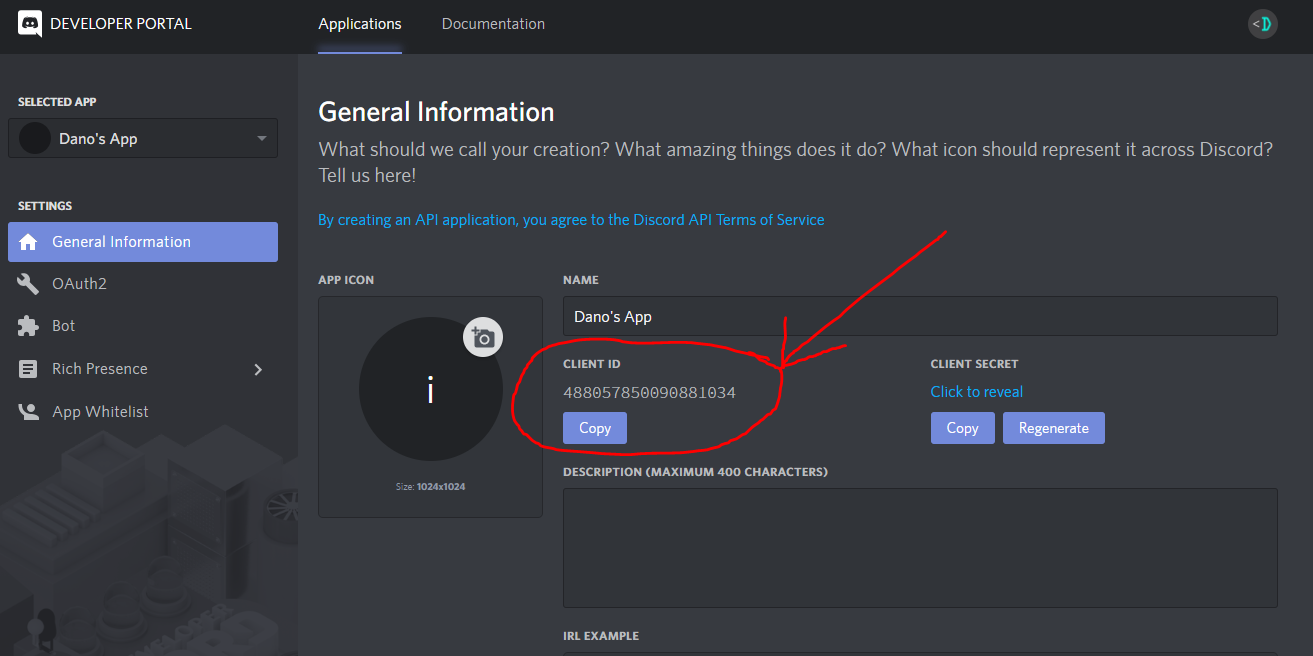This screenshot has height=656, width=1313.
Task: Copy the Client ID
Action: click(x=595, y=428)
